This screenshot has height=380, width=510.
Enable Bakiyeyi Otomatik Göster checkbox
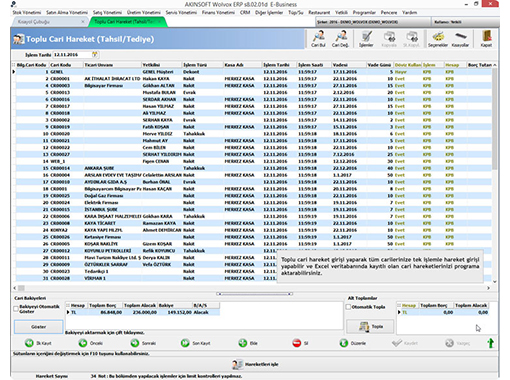pos(15,309)
